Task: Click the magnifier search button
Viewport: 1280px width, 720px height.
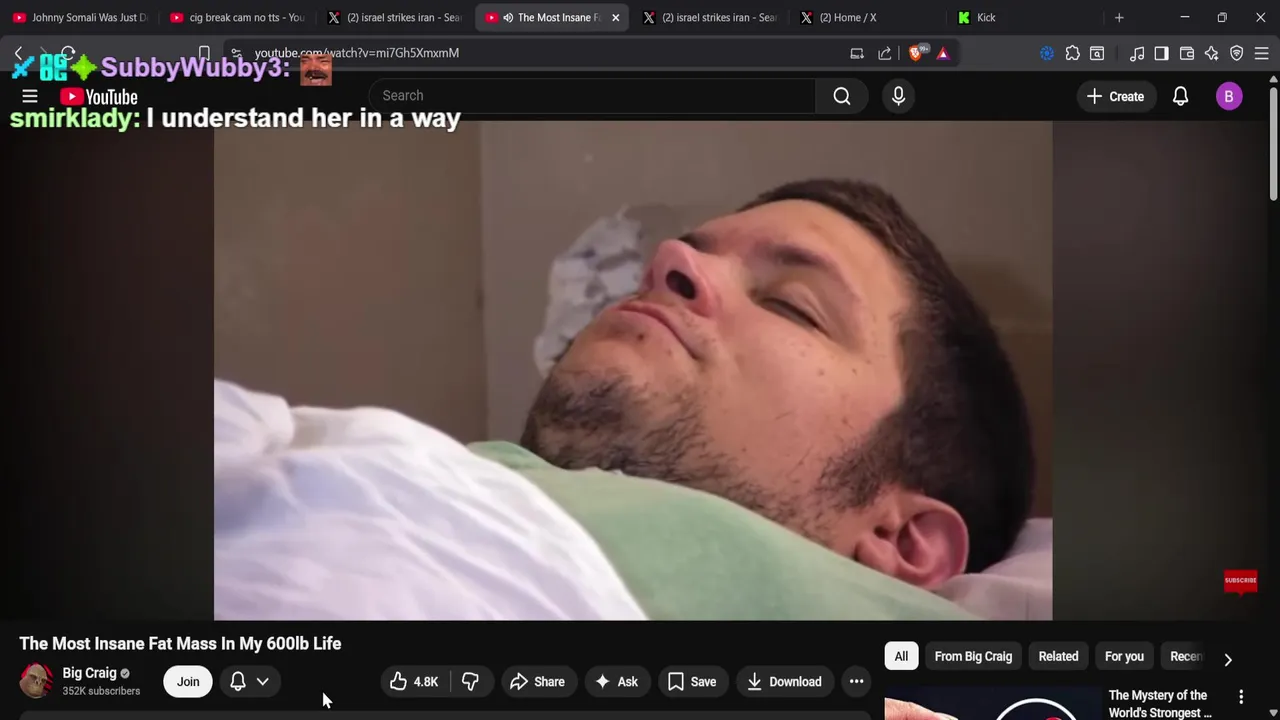Action: pos(842,96)
